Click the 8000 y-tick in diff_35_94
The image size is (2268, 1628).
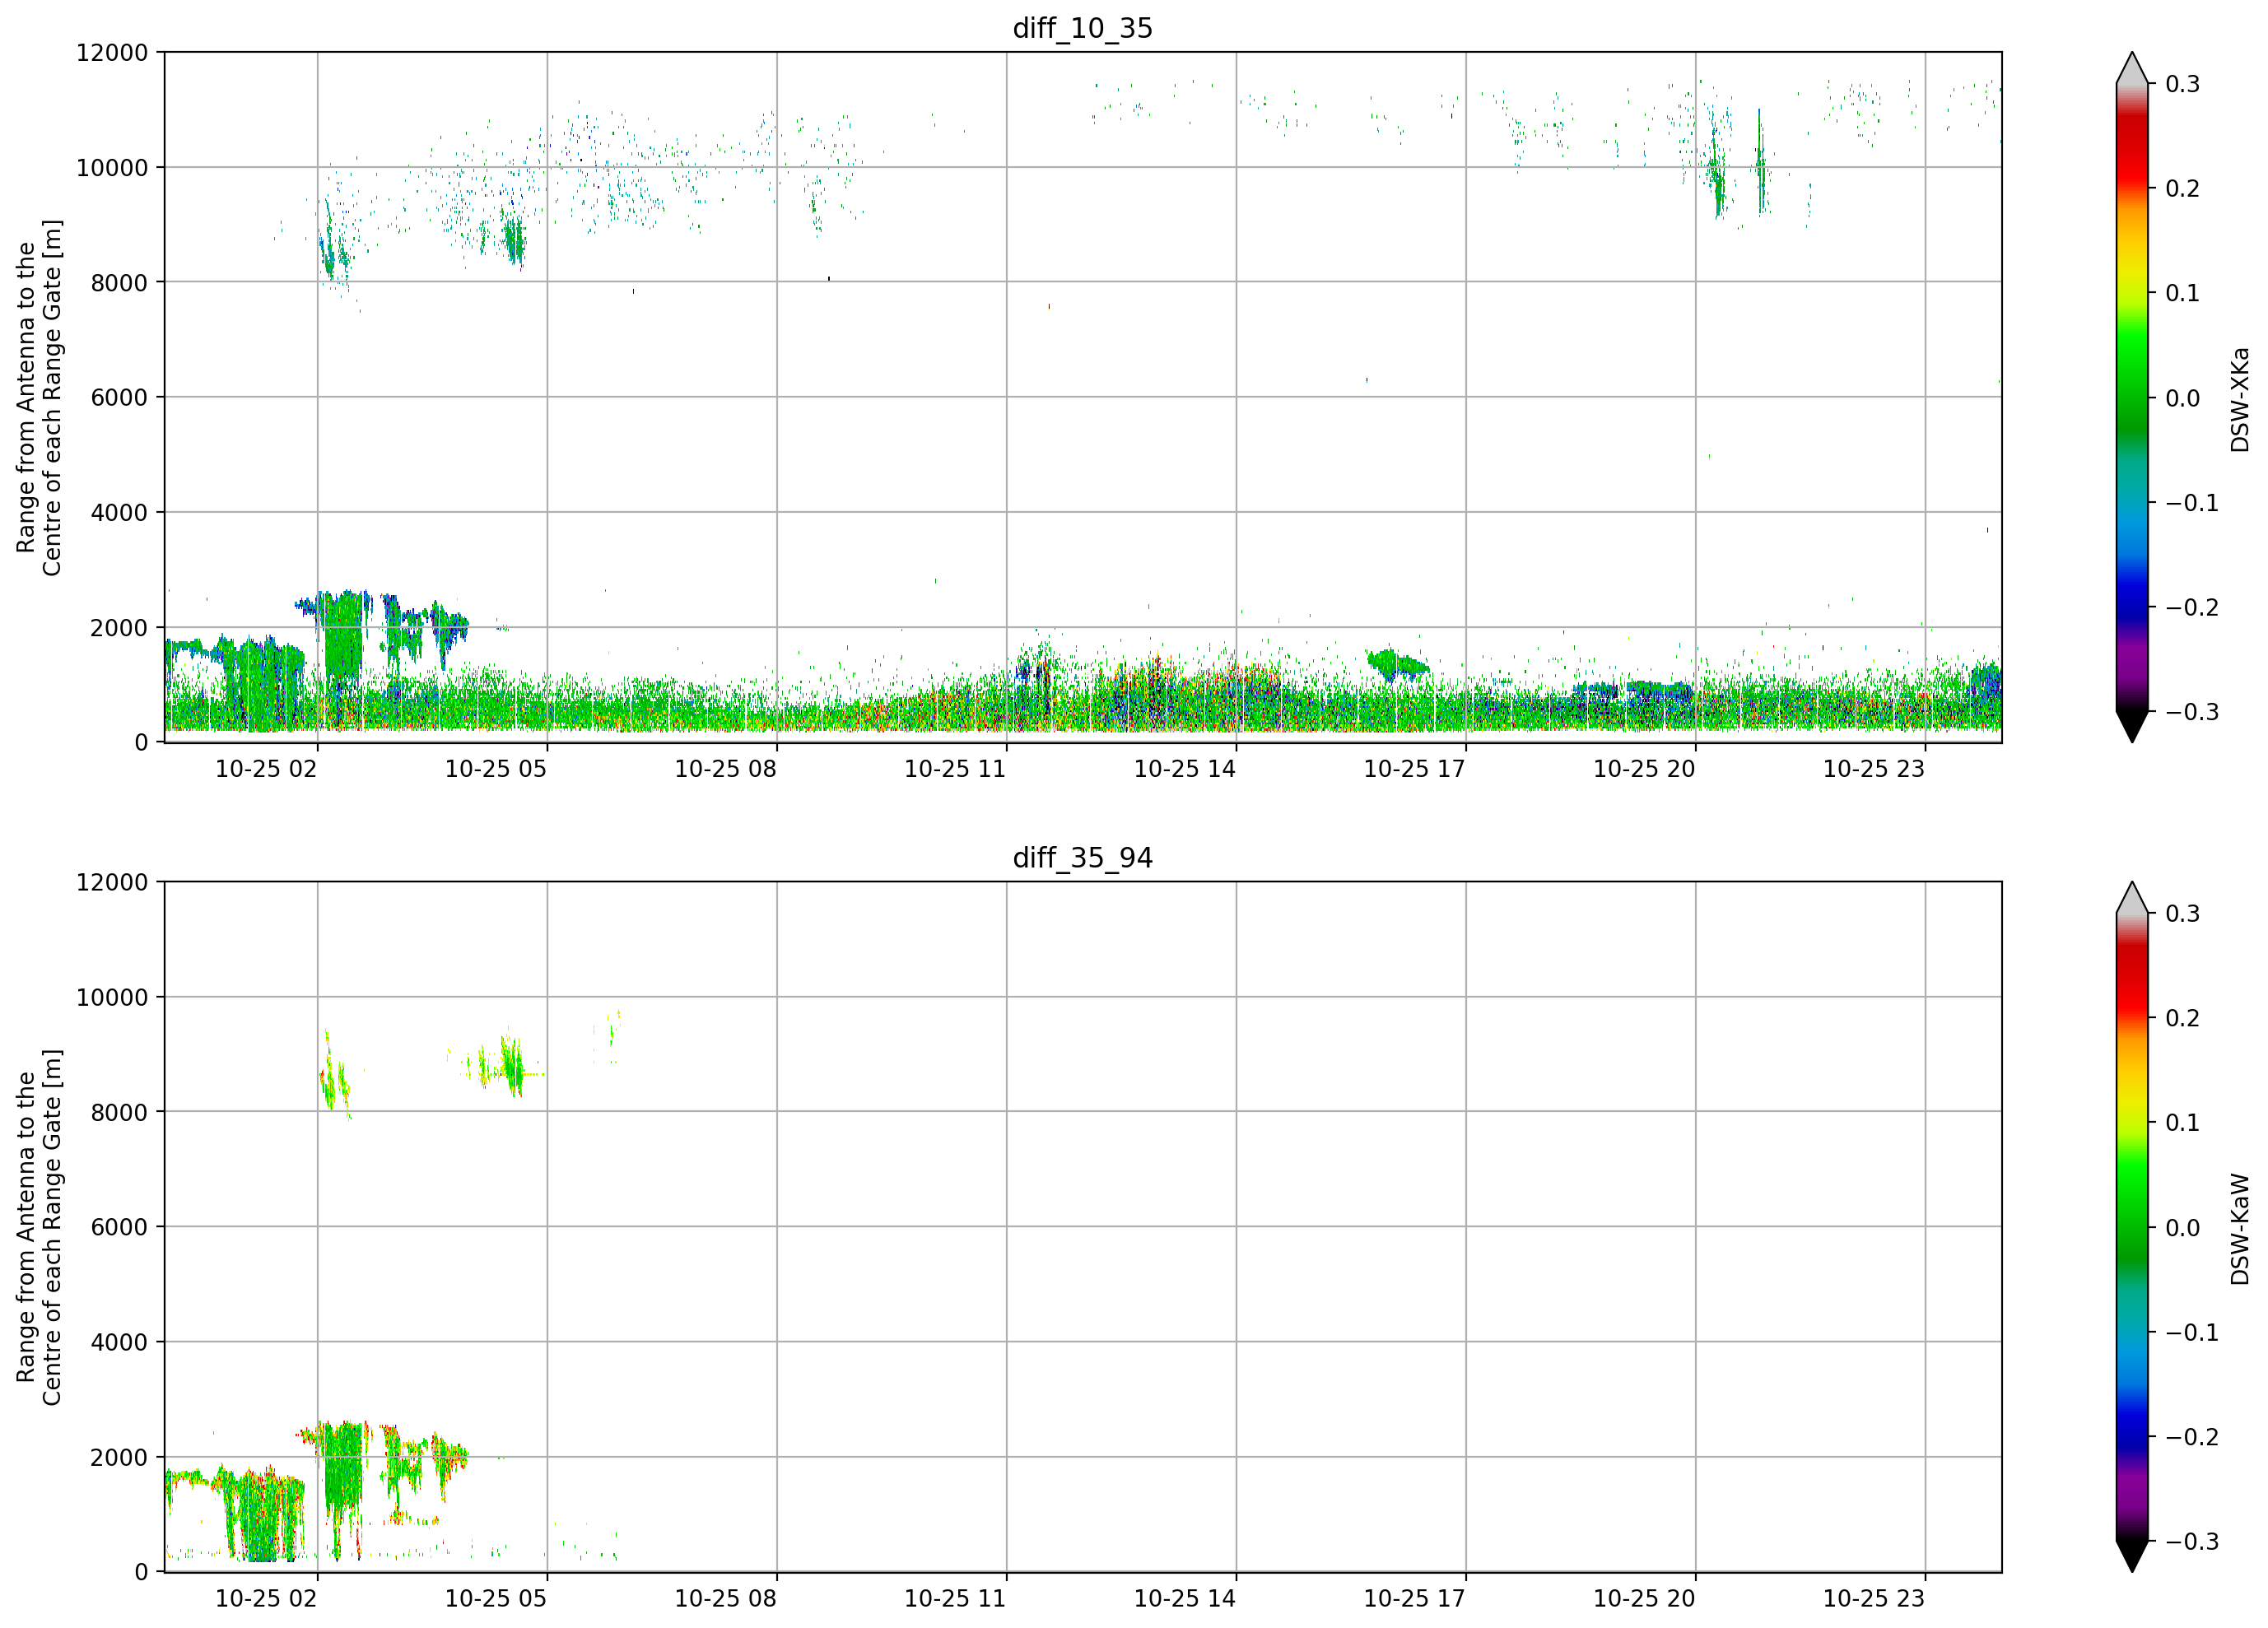click(x=119, y=1113)
